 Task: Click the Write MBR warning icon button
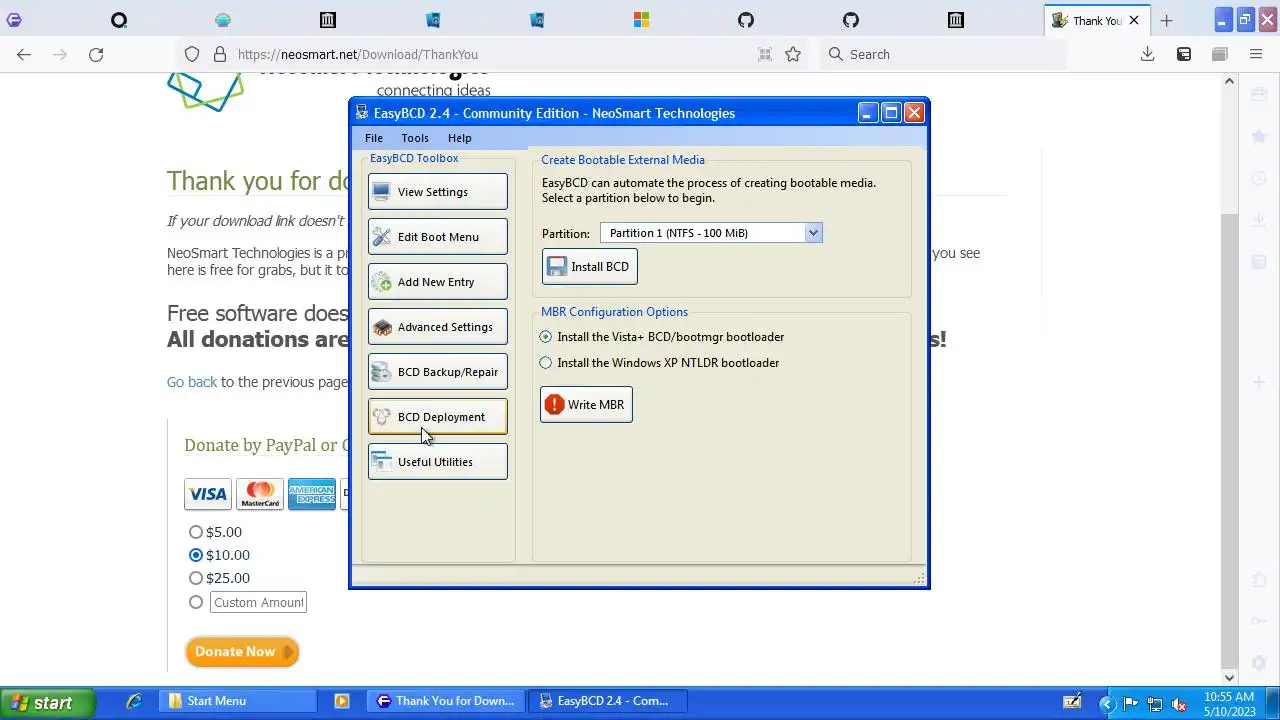pos(586,405)
